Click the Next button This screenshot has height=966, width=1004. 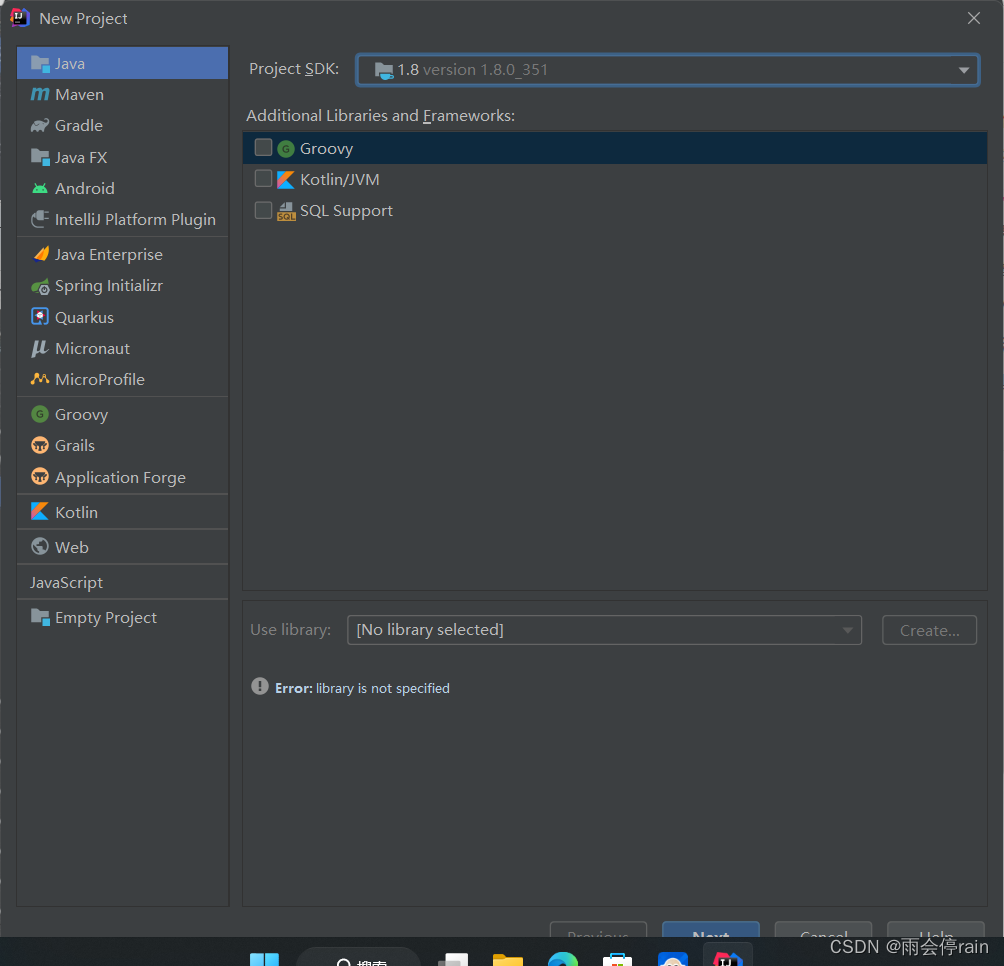tap(711, 931)
